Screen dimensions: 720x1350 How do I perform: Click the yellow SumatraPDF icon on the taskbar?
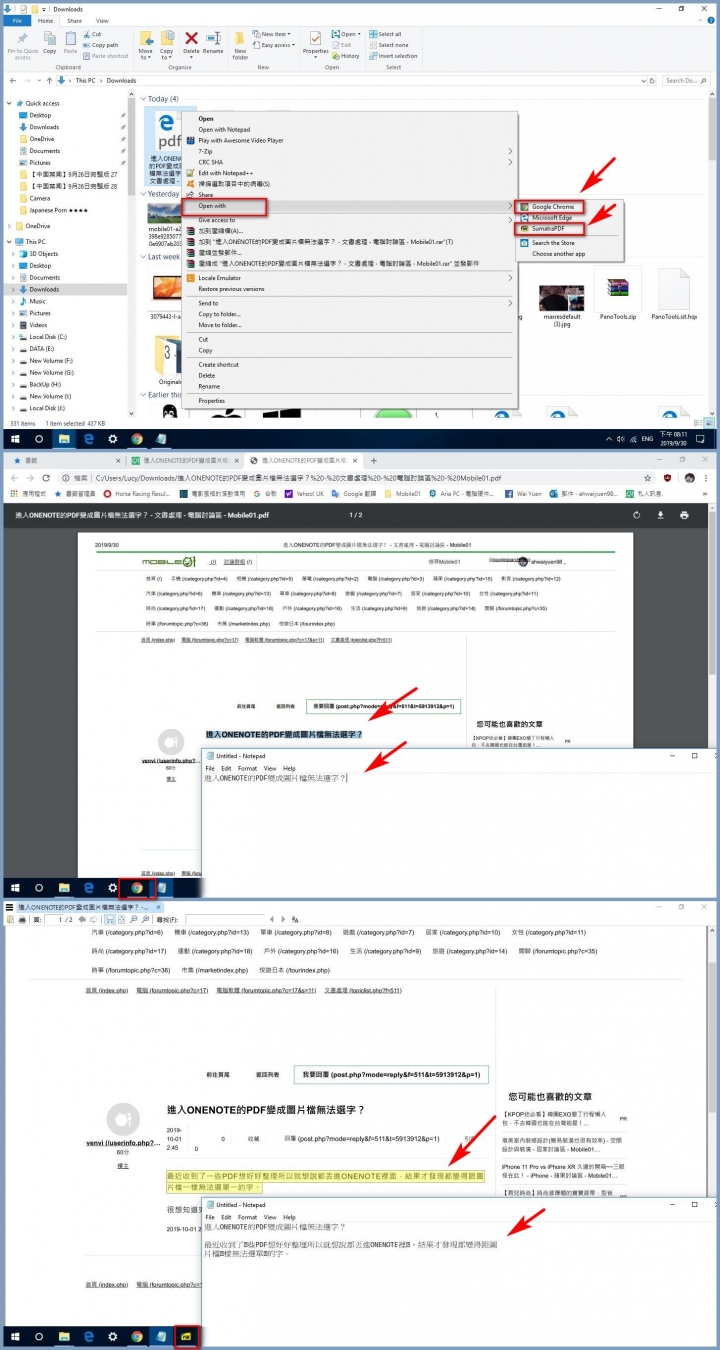(185, 1335)
